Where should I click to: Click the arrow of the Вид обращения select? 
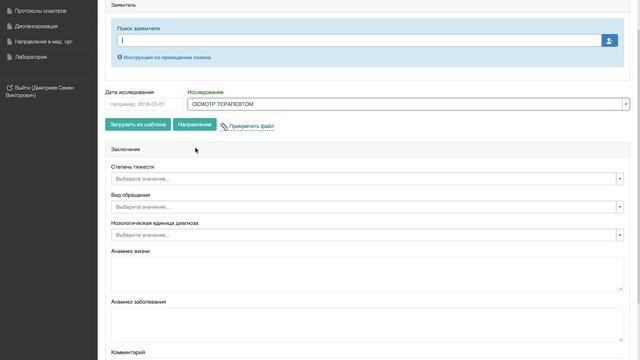[620, 207]
